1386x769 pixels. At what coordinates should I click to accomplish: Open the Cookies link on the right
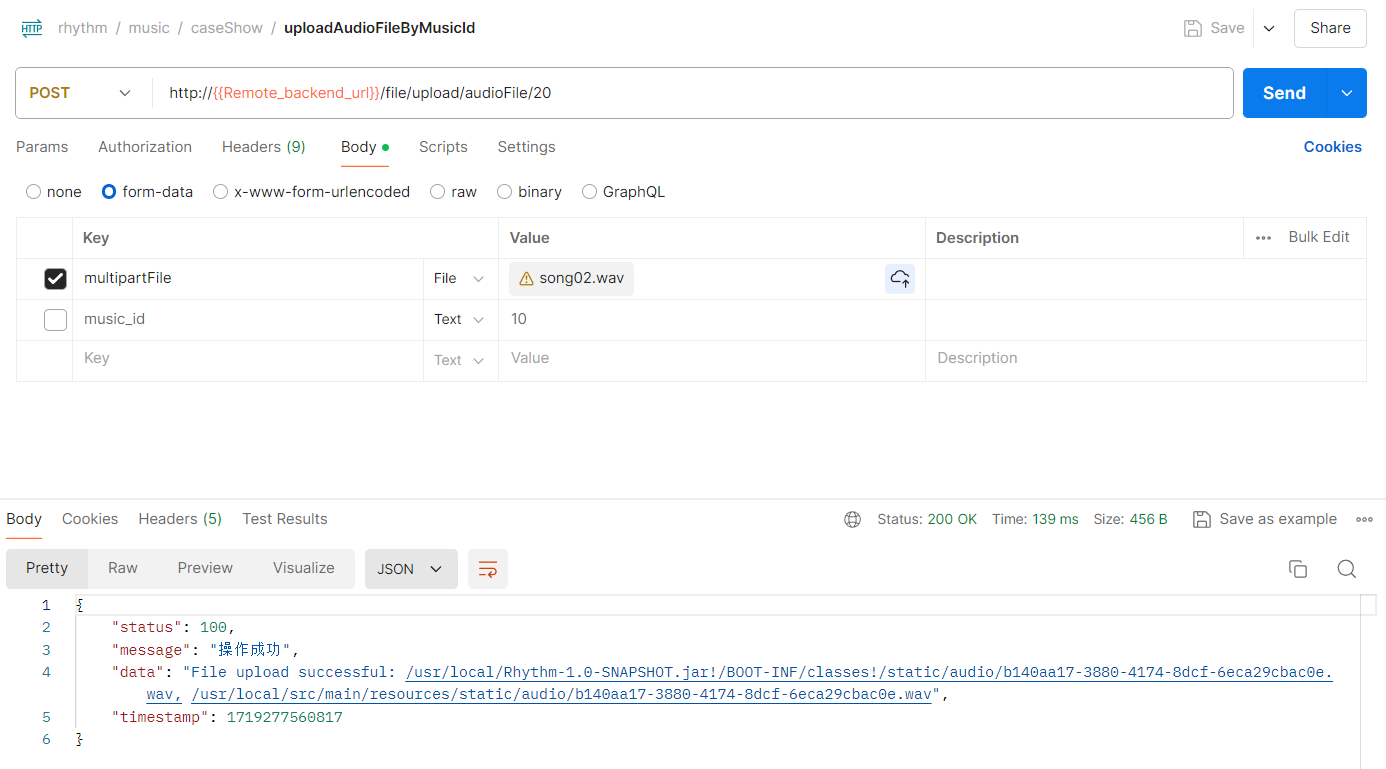1332,147
